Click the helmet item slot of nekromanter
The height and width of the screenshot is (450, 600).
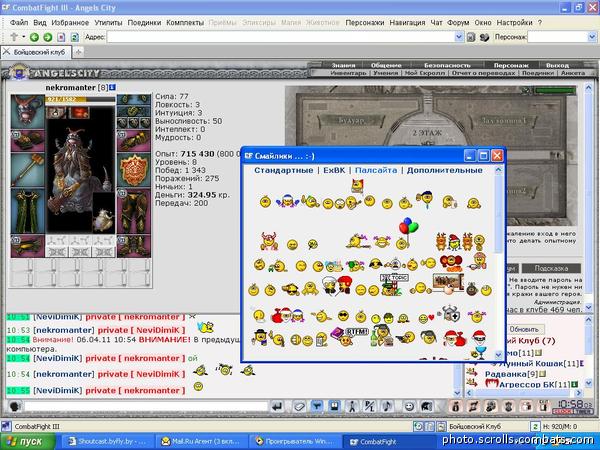(28, 111)
